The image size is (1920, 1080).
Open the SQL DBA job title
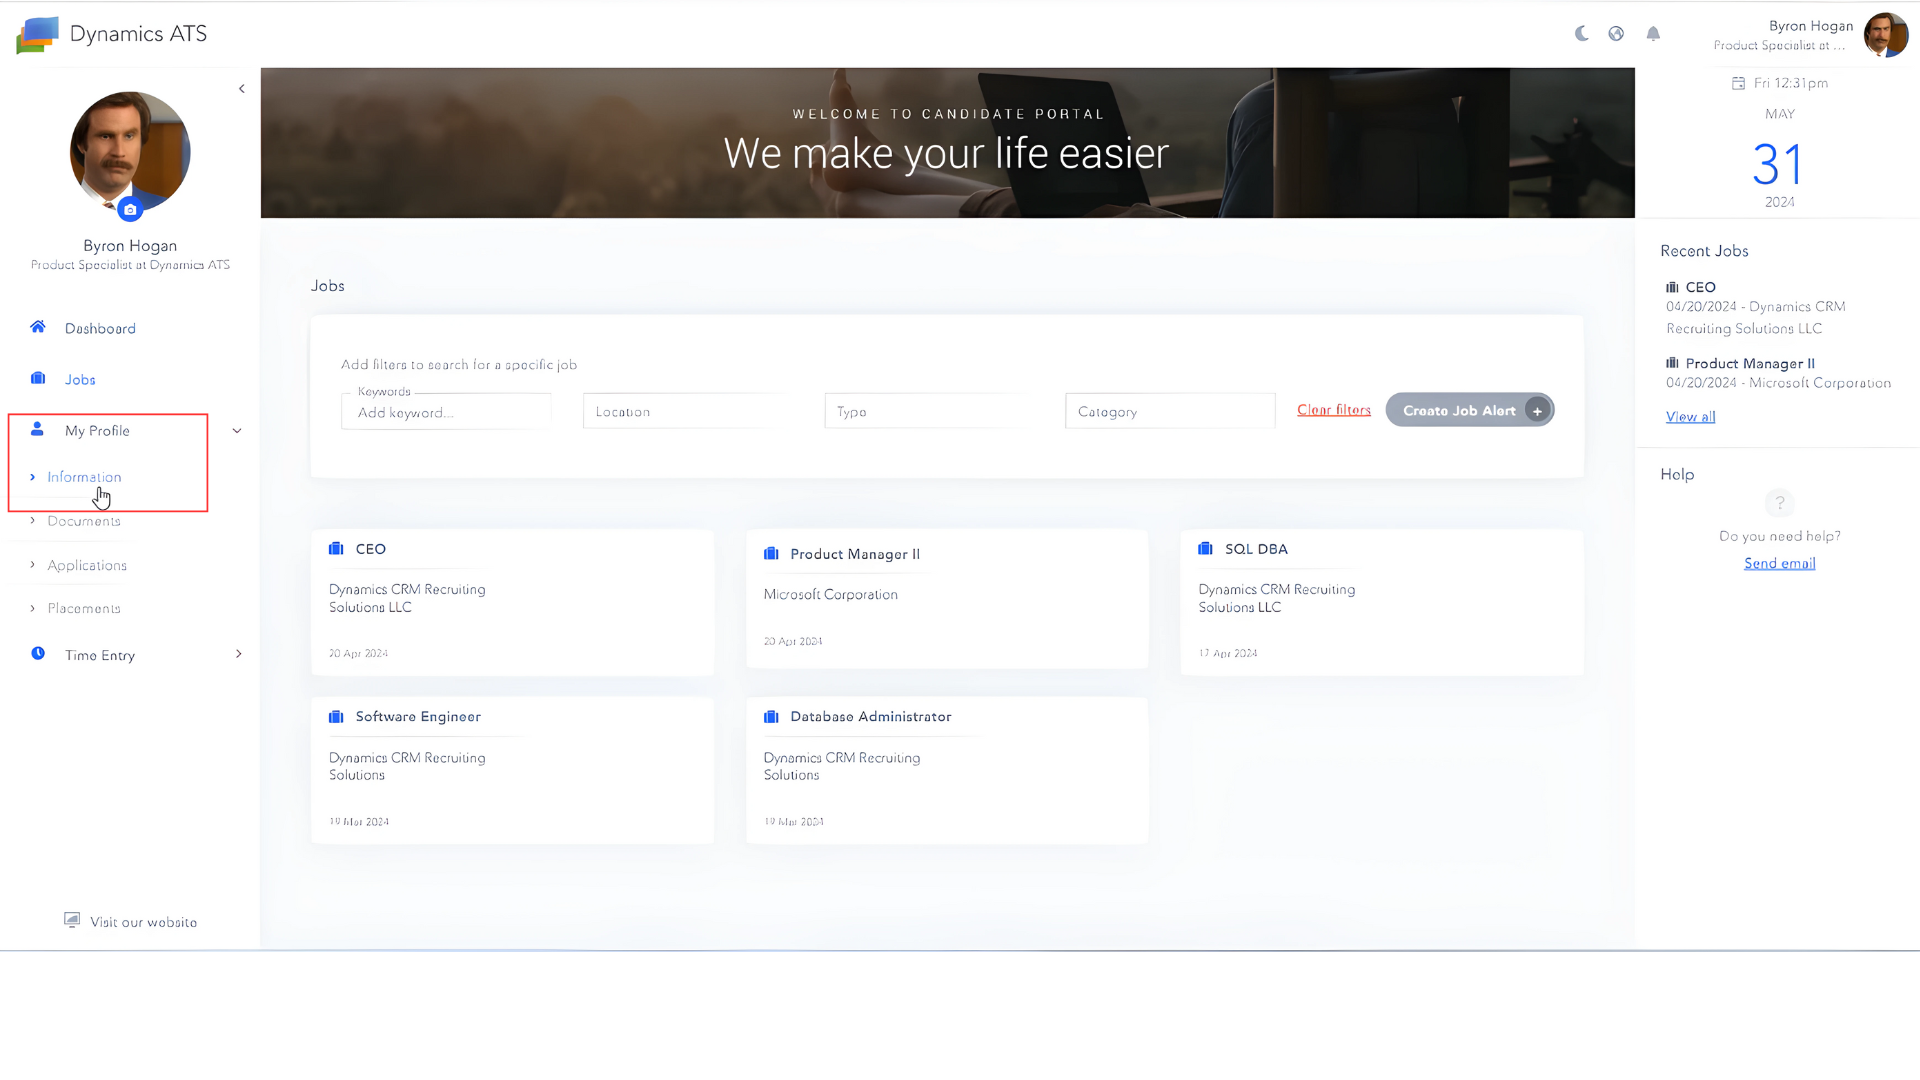1256,549
